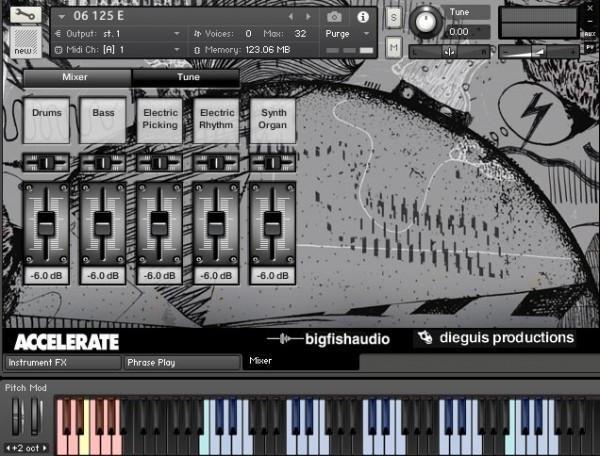This screenshot has width=600, height=456.
Task: Shift keyboard octave down arrow
Action: (8, 448)
